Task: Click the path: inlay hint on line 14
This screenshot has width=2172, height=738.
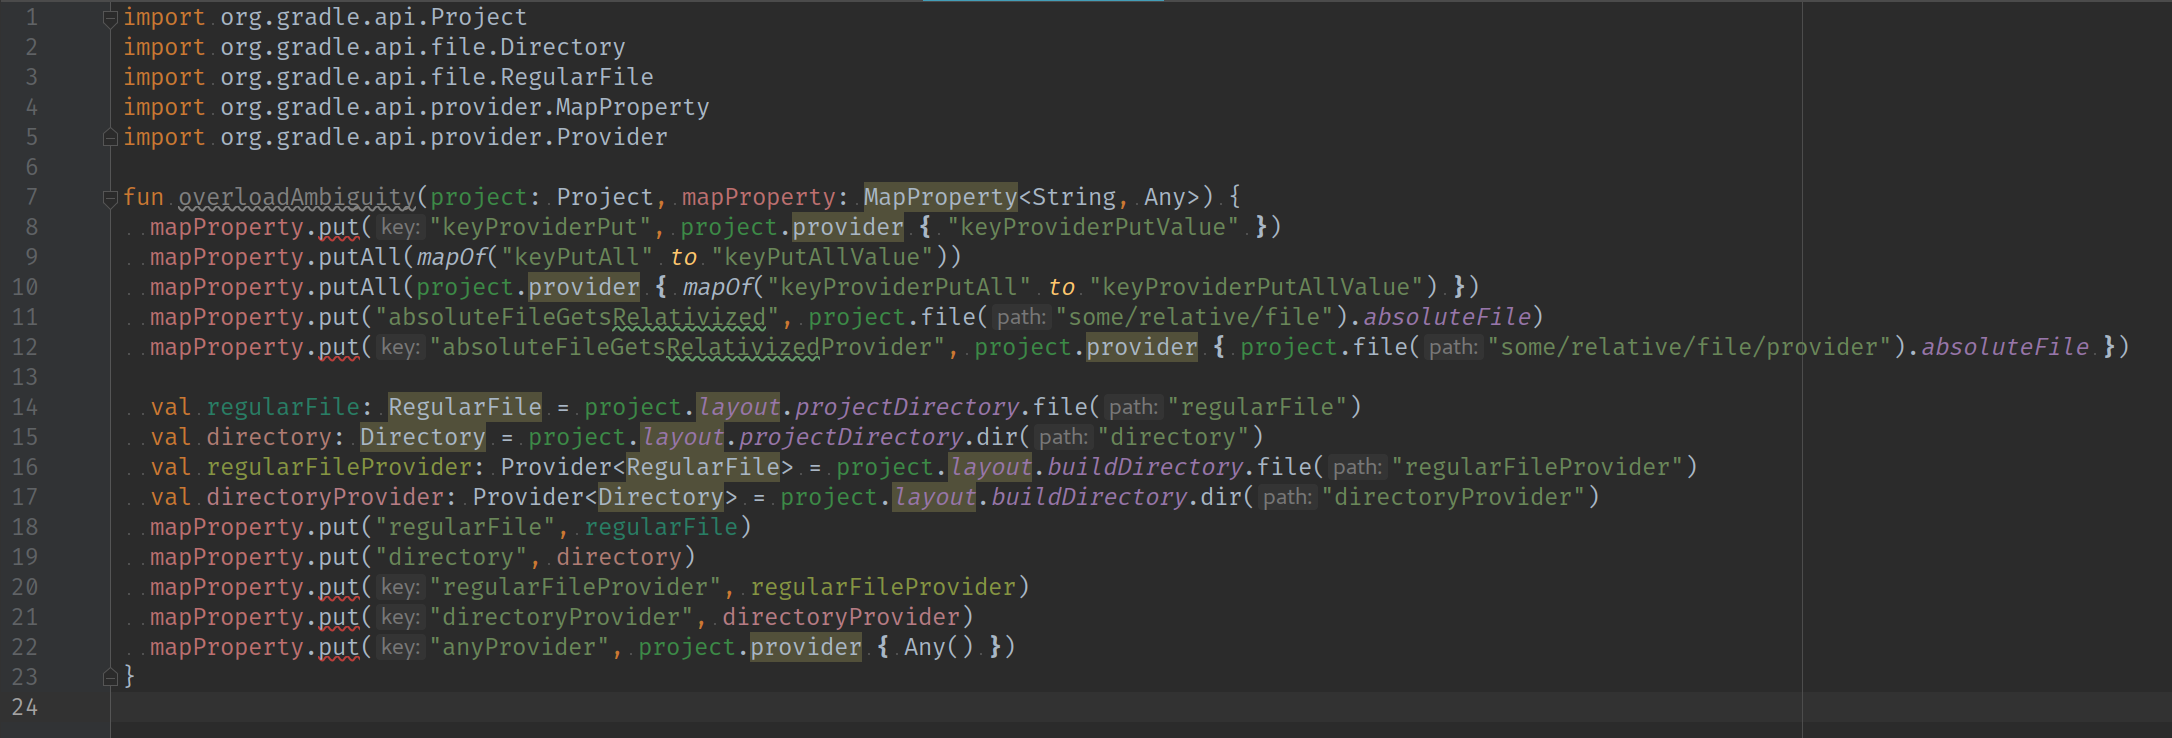Action: click(x=1134, y=408)
